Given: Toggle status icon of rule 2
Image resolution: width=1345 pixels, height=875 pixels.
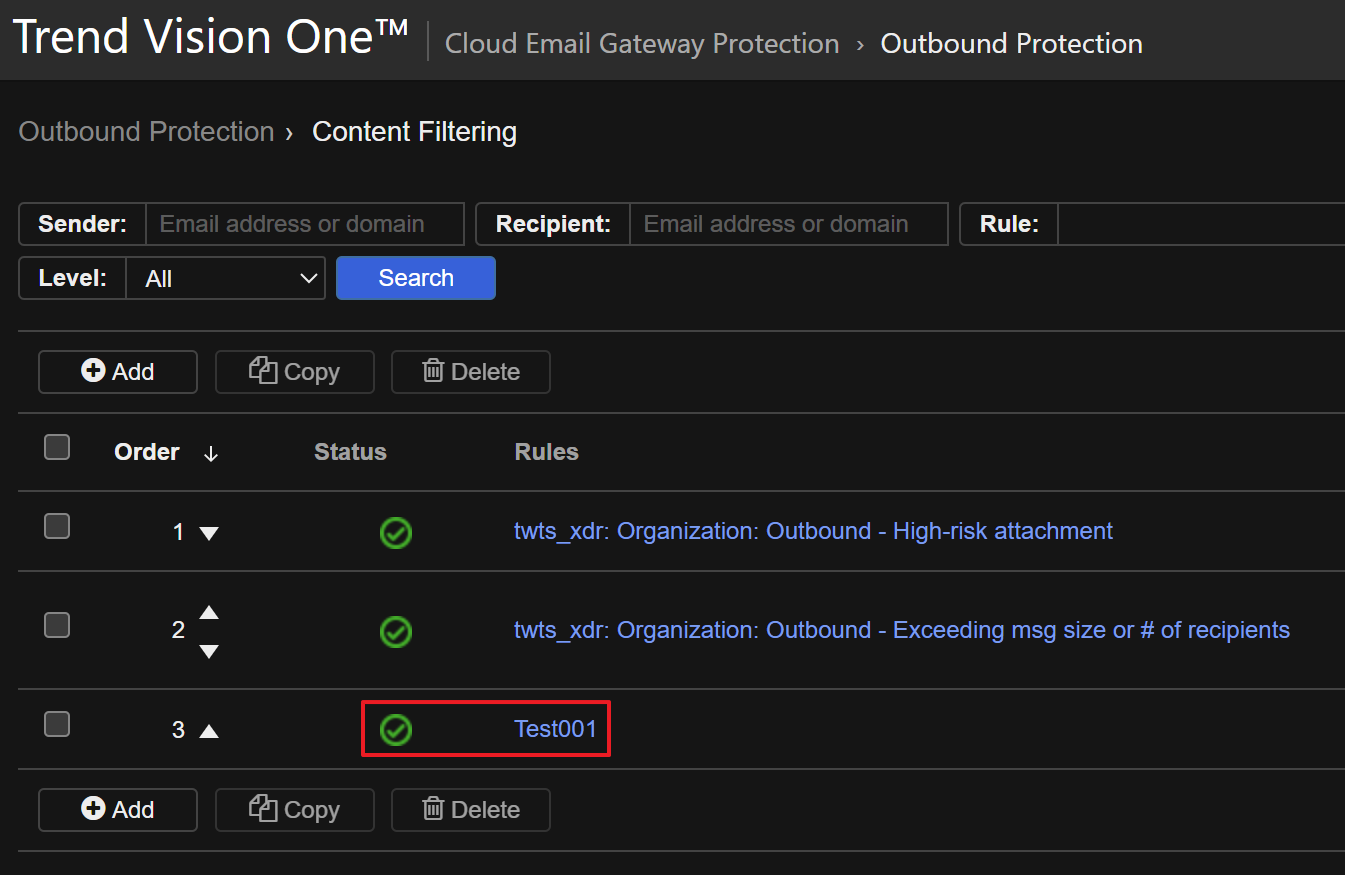Looking at the screenshot, I should (396, 632).
